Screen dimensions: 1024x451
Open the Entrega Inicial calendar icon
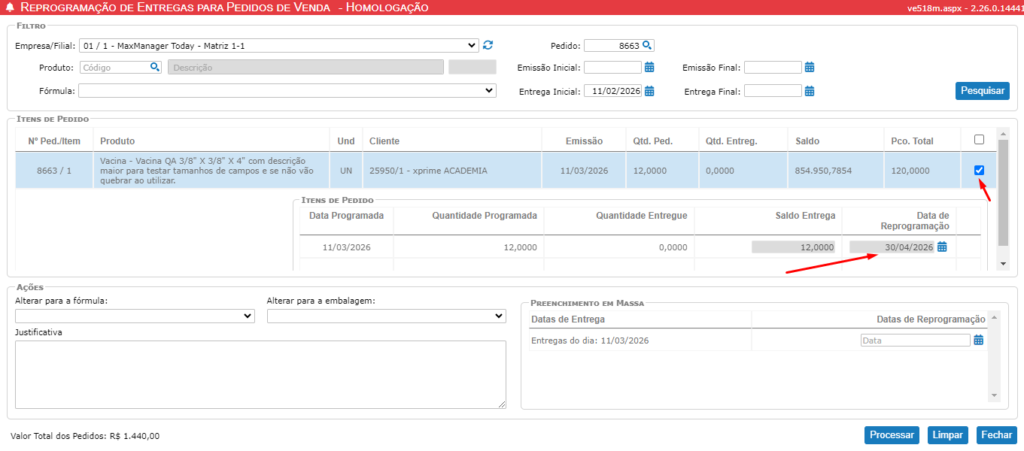tap(649, 91)
